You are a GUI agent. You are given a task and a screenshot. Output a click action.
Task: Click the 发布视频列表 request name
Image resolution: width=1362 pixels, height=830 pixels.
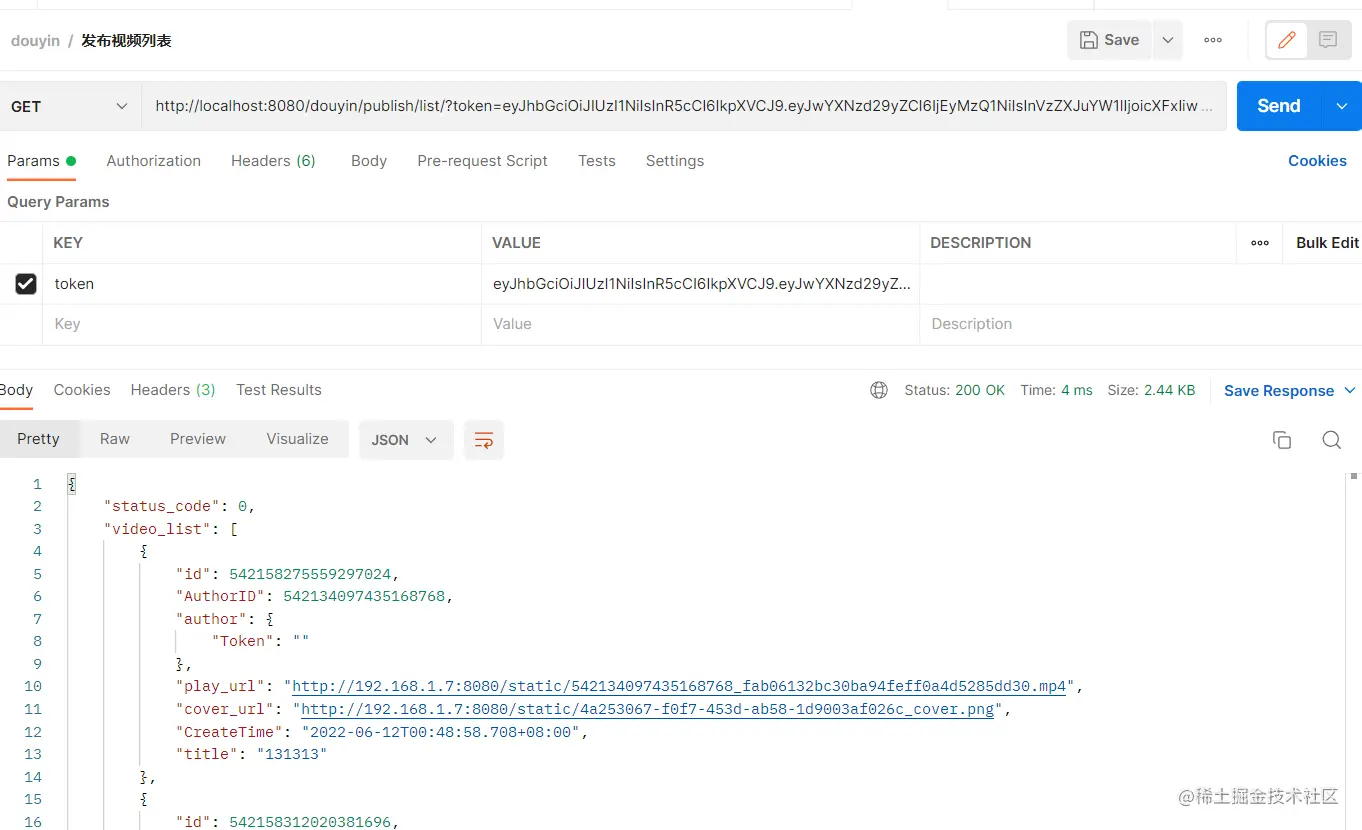[x=126, y=41]
